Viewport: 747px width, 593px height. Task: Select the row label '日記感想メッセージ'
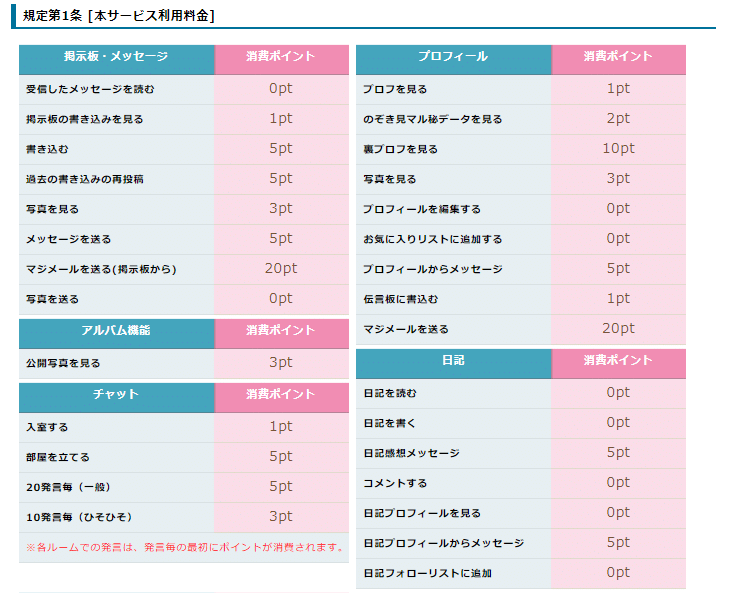pyautogui.click(x=412, y=453)
